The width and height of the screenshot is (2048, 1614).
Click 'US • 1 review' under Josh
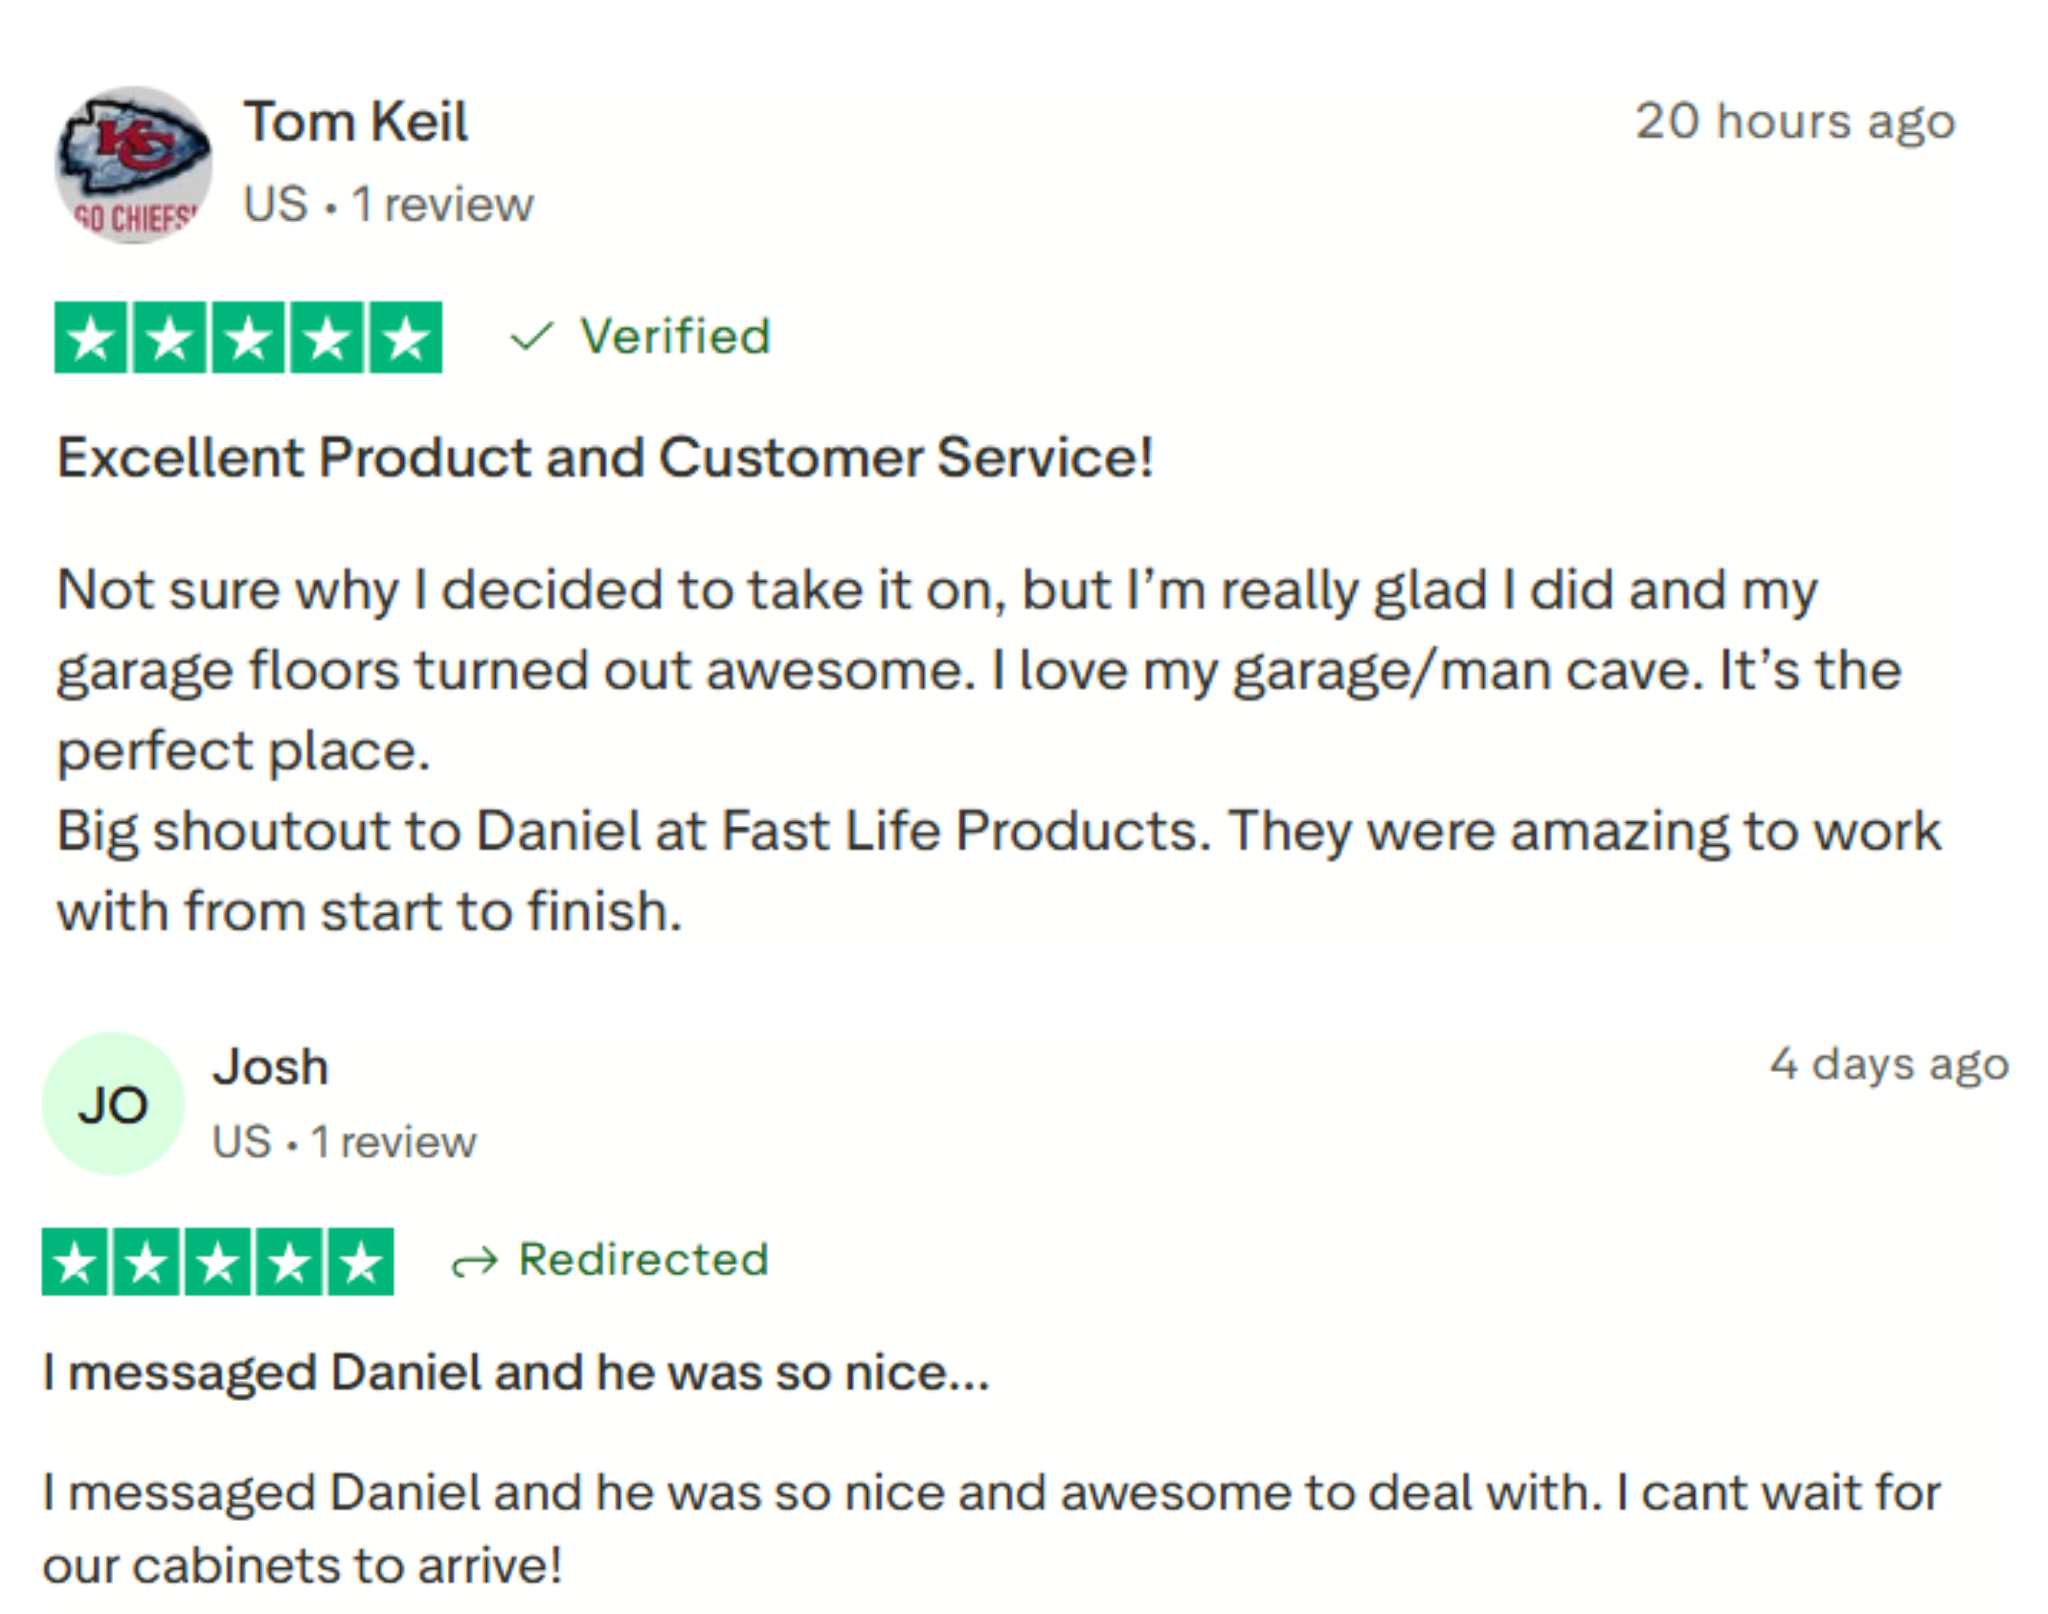pos(344,1142)
